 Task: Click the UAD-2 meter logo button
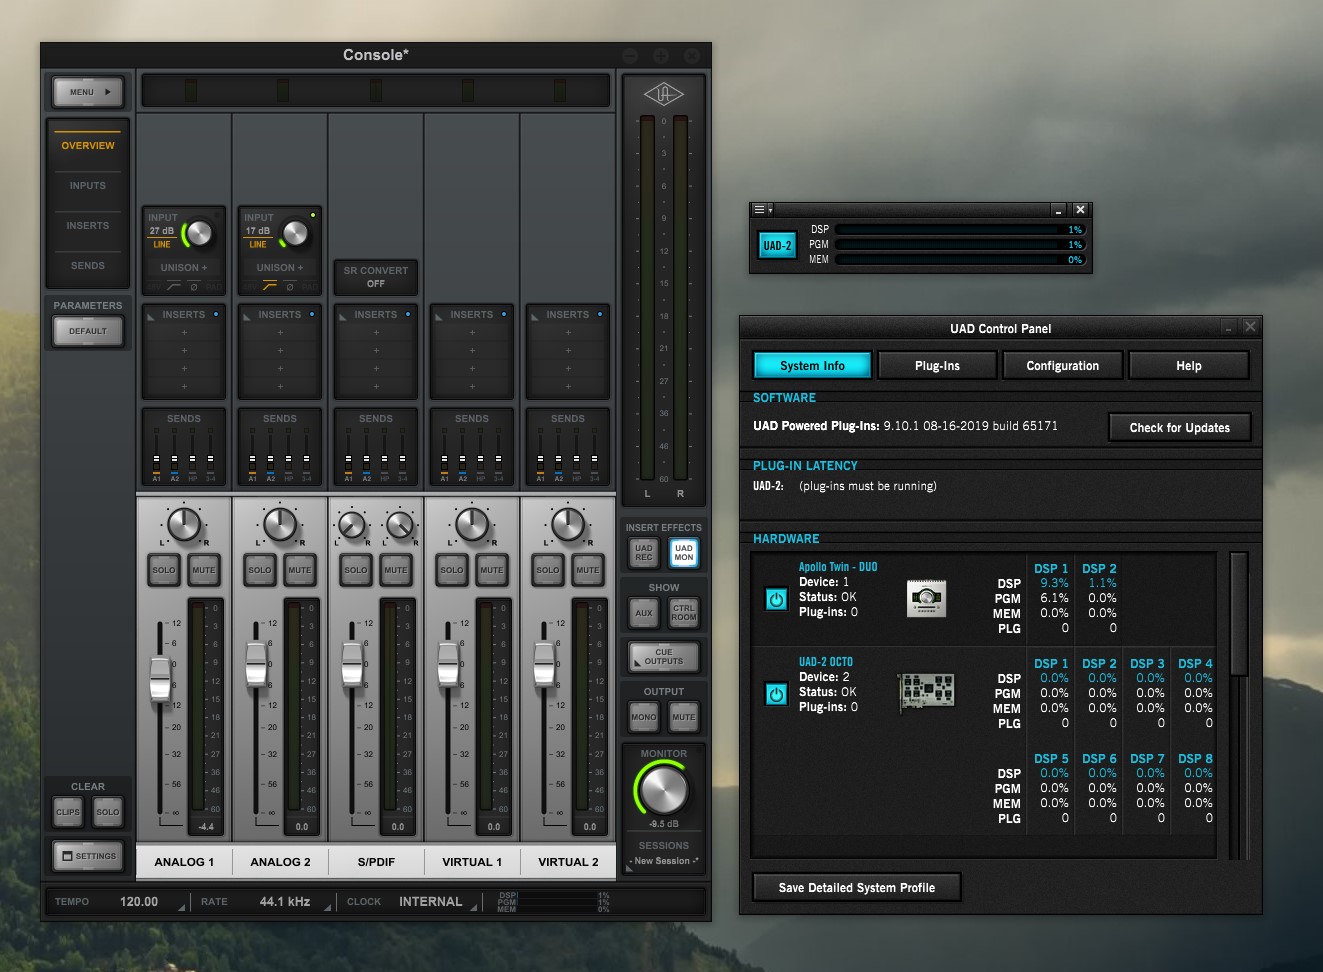(777, 245)
